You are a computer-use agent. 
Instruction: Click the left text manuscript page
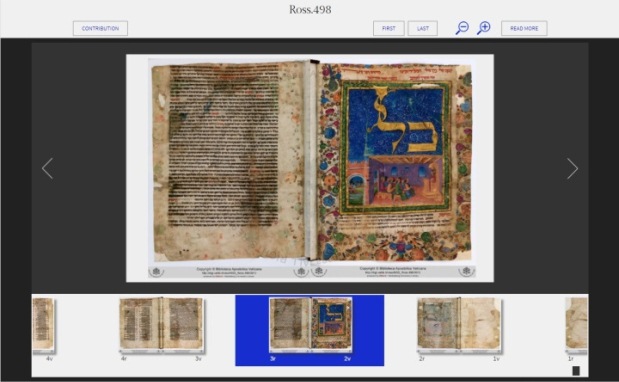229,162
